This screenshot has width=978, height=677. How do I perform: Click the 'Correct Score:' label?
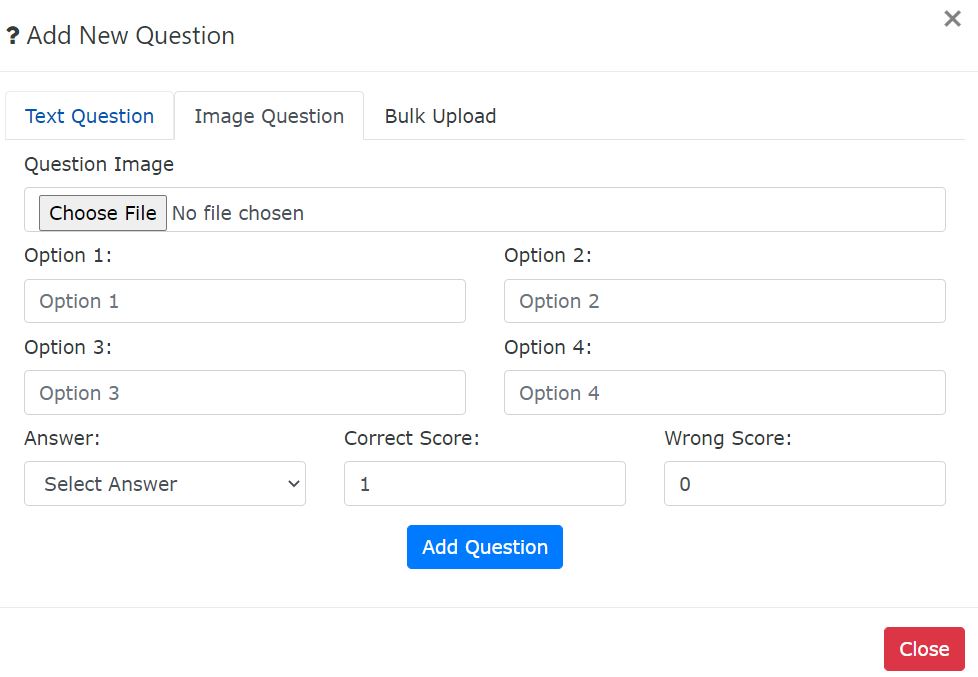coord(411,438)
